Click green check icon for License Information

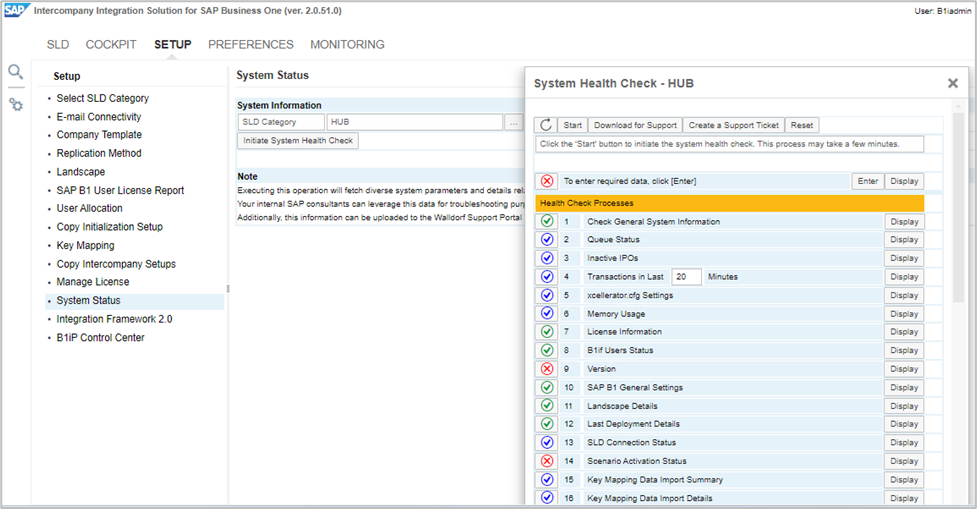click(x=547, y=332)
